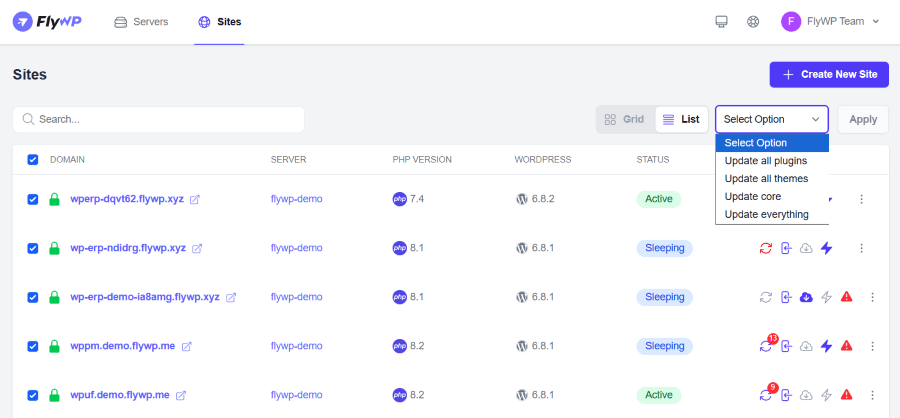Go to the Sites tab

[219, 22]
